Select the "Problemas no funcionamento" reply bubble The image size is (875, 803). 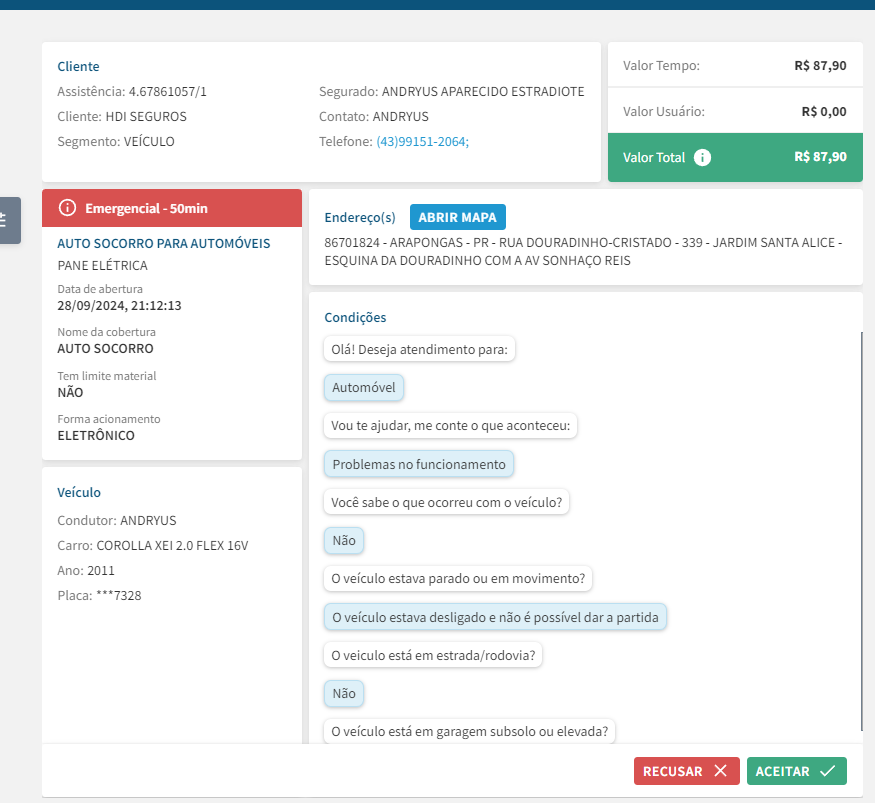419,464
